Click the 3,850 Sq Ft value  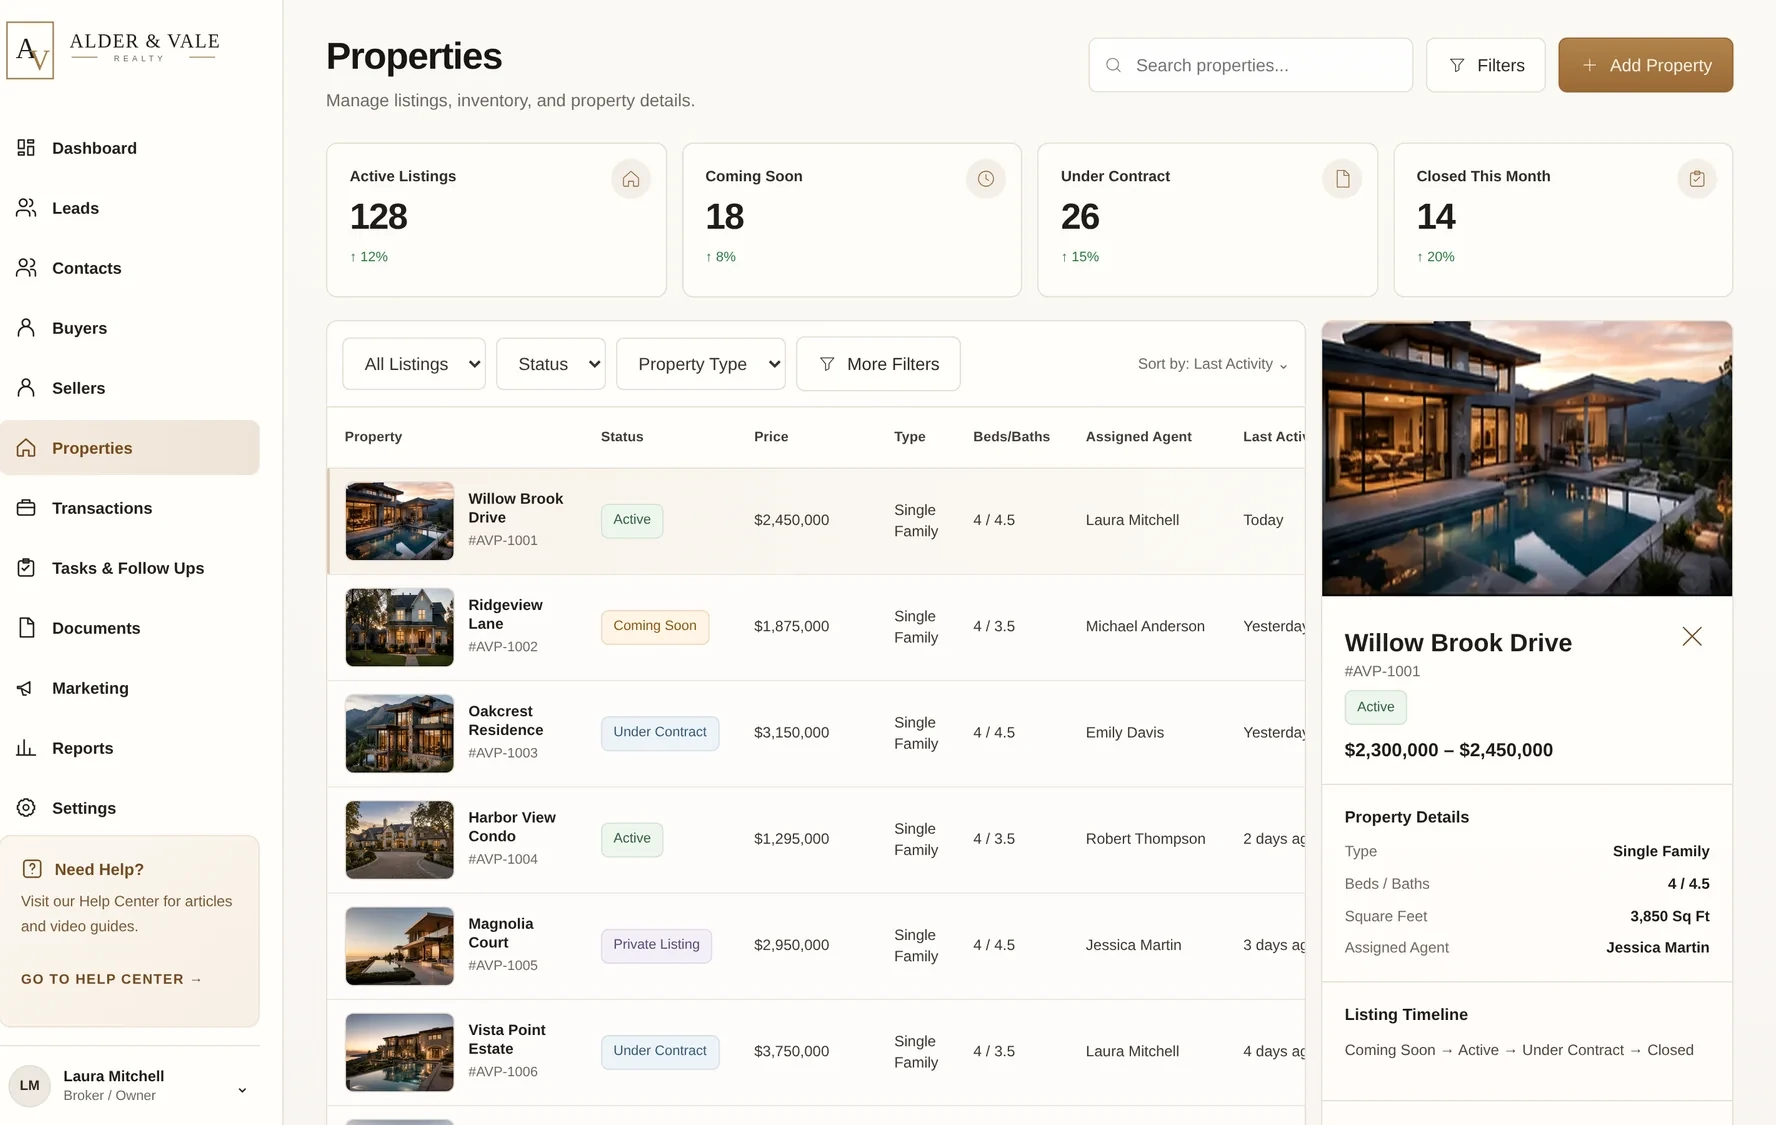click(1669, 916)
